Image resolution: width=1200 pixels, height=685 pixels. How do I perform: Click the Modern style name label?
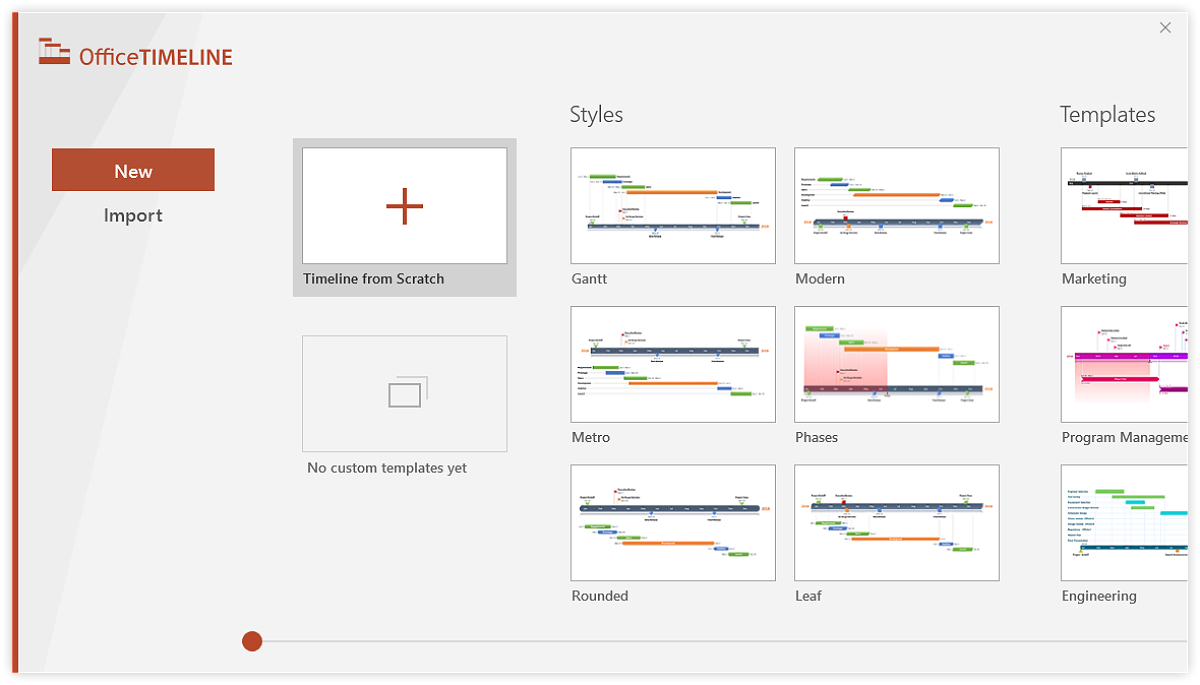point(820,279)
